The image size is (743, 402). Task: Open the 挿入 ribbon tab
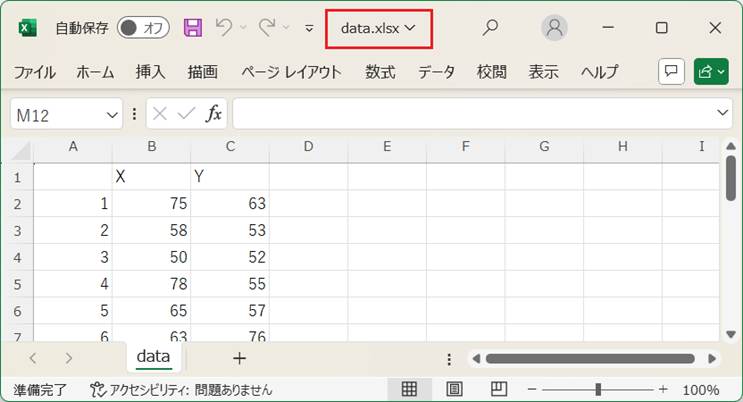point(150,72)
